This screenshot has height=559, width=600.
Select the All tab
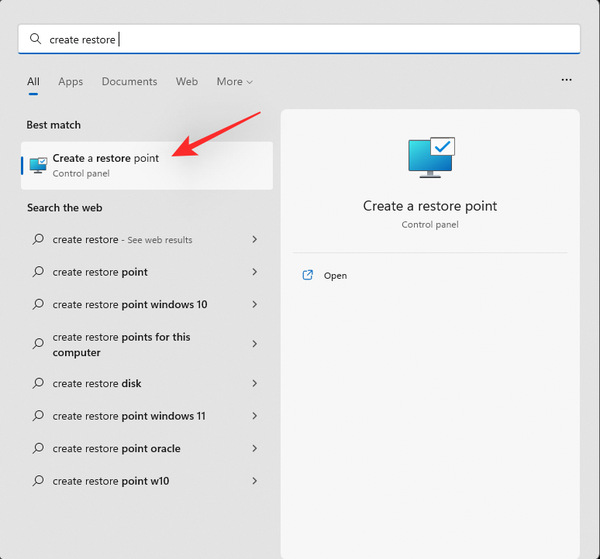(x=33, y=82)
